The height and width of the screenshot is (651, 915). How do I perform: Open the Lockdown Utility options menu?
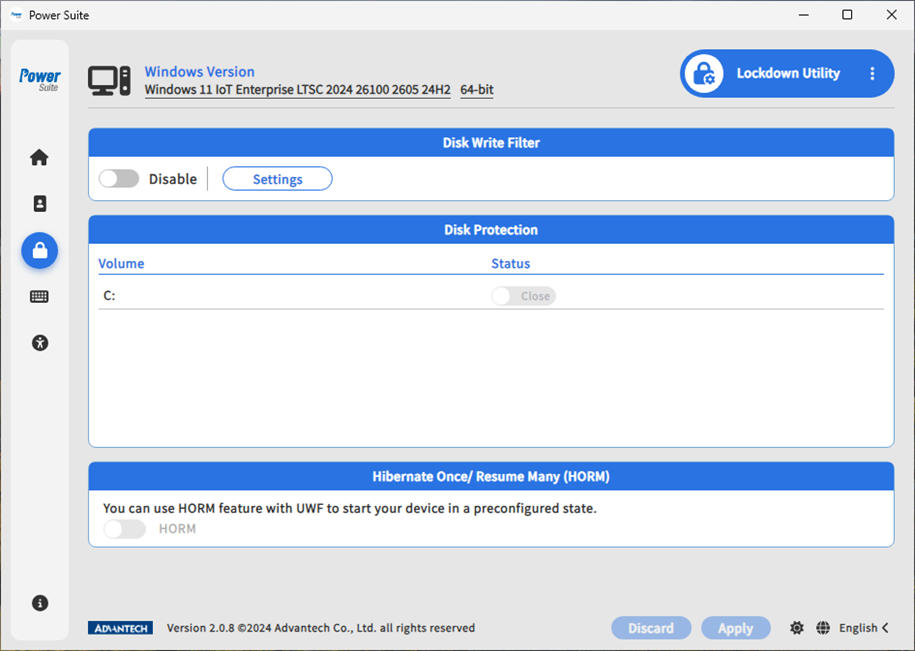[x=872, y=73]
